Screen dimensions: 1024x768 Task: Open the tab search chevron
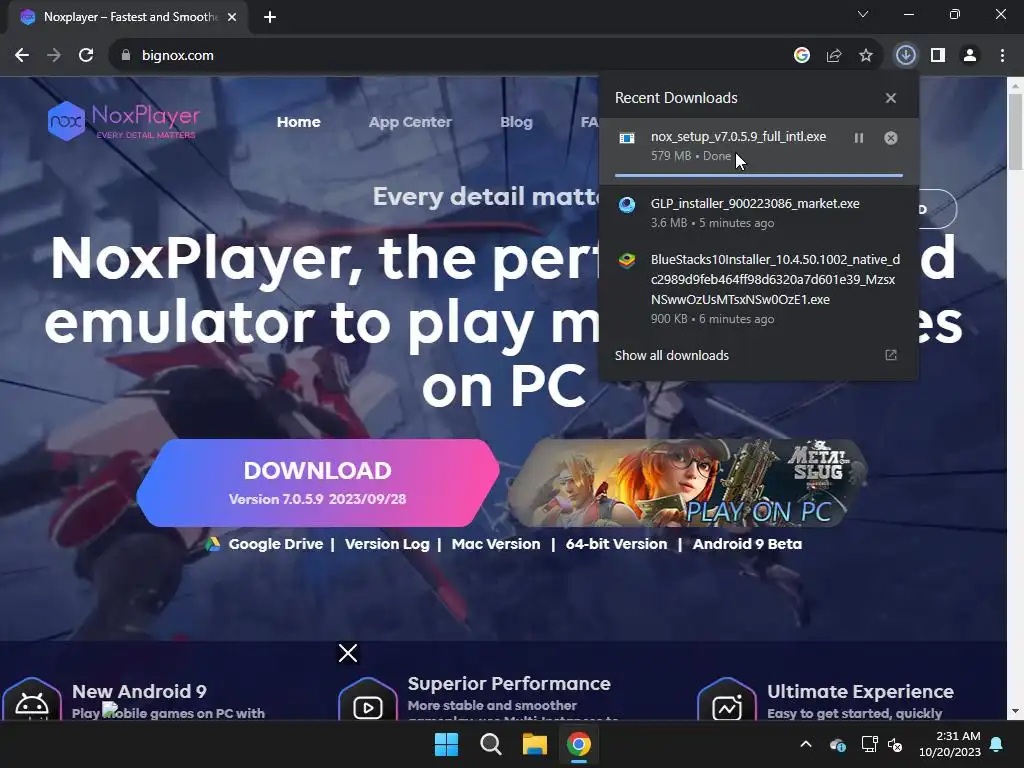(x=863, y=14)
